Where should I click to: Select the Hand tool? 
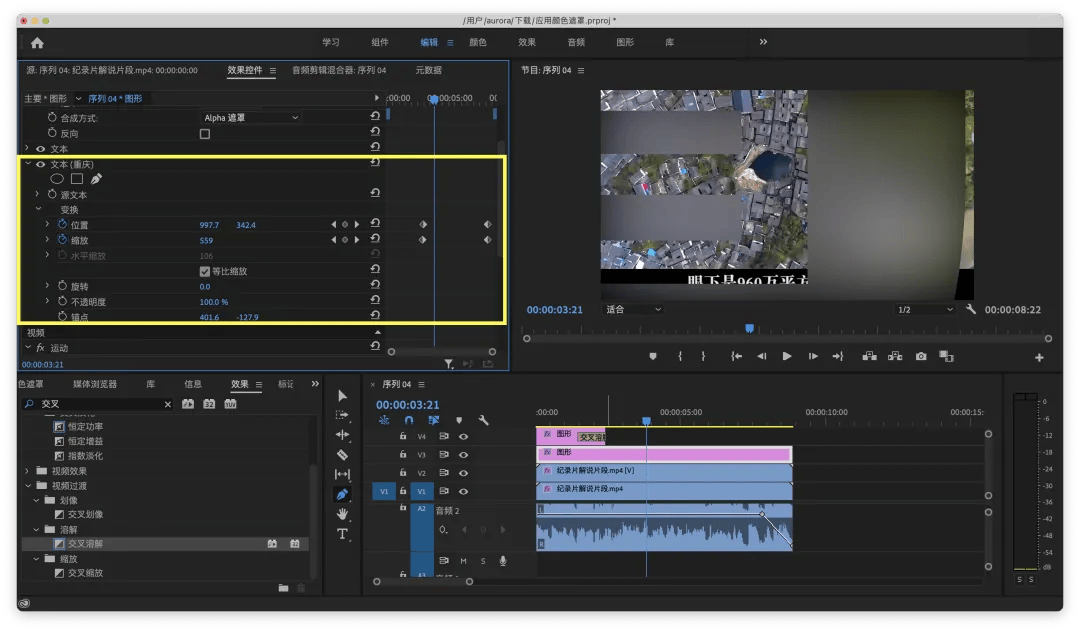[342, 514]
